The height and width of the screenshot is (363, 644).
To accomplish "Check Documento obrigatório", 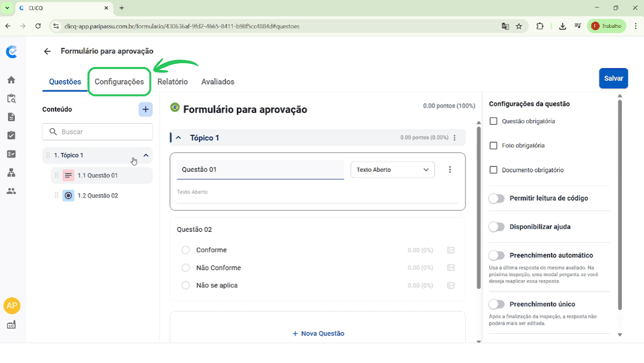I will (x=493, y=170).
